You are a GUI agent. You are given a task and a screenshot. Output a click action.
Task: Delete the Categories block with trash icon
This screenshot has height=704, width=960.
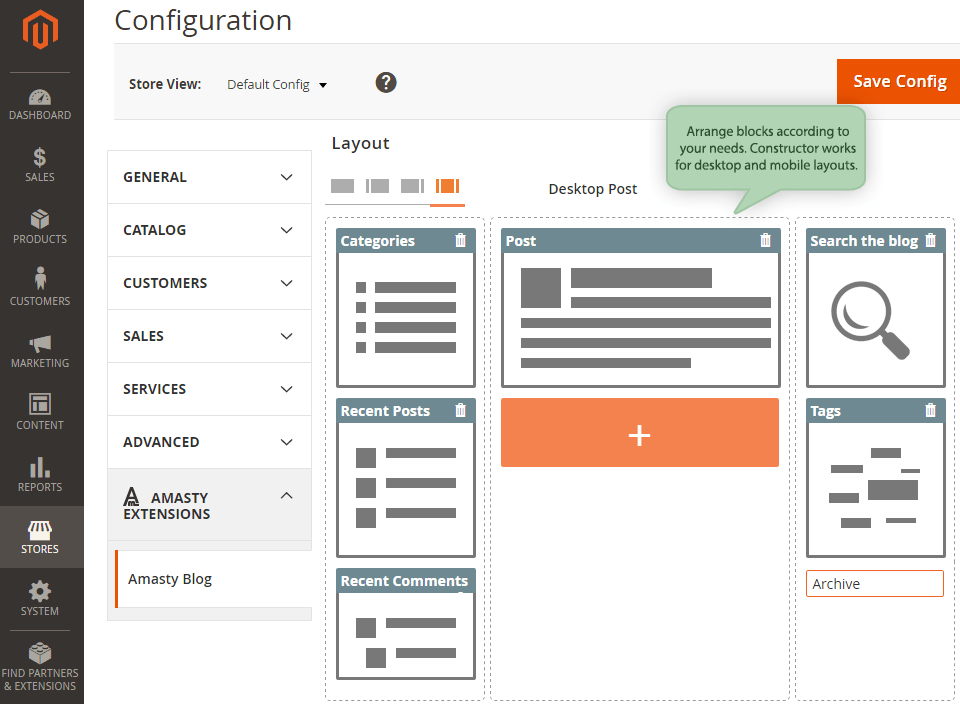coord(460,240)
